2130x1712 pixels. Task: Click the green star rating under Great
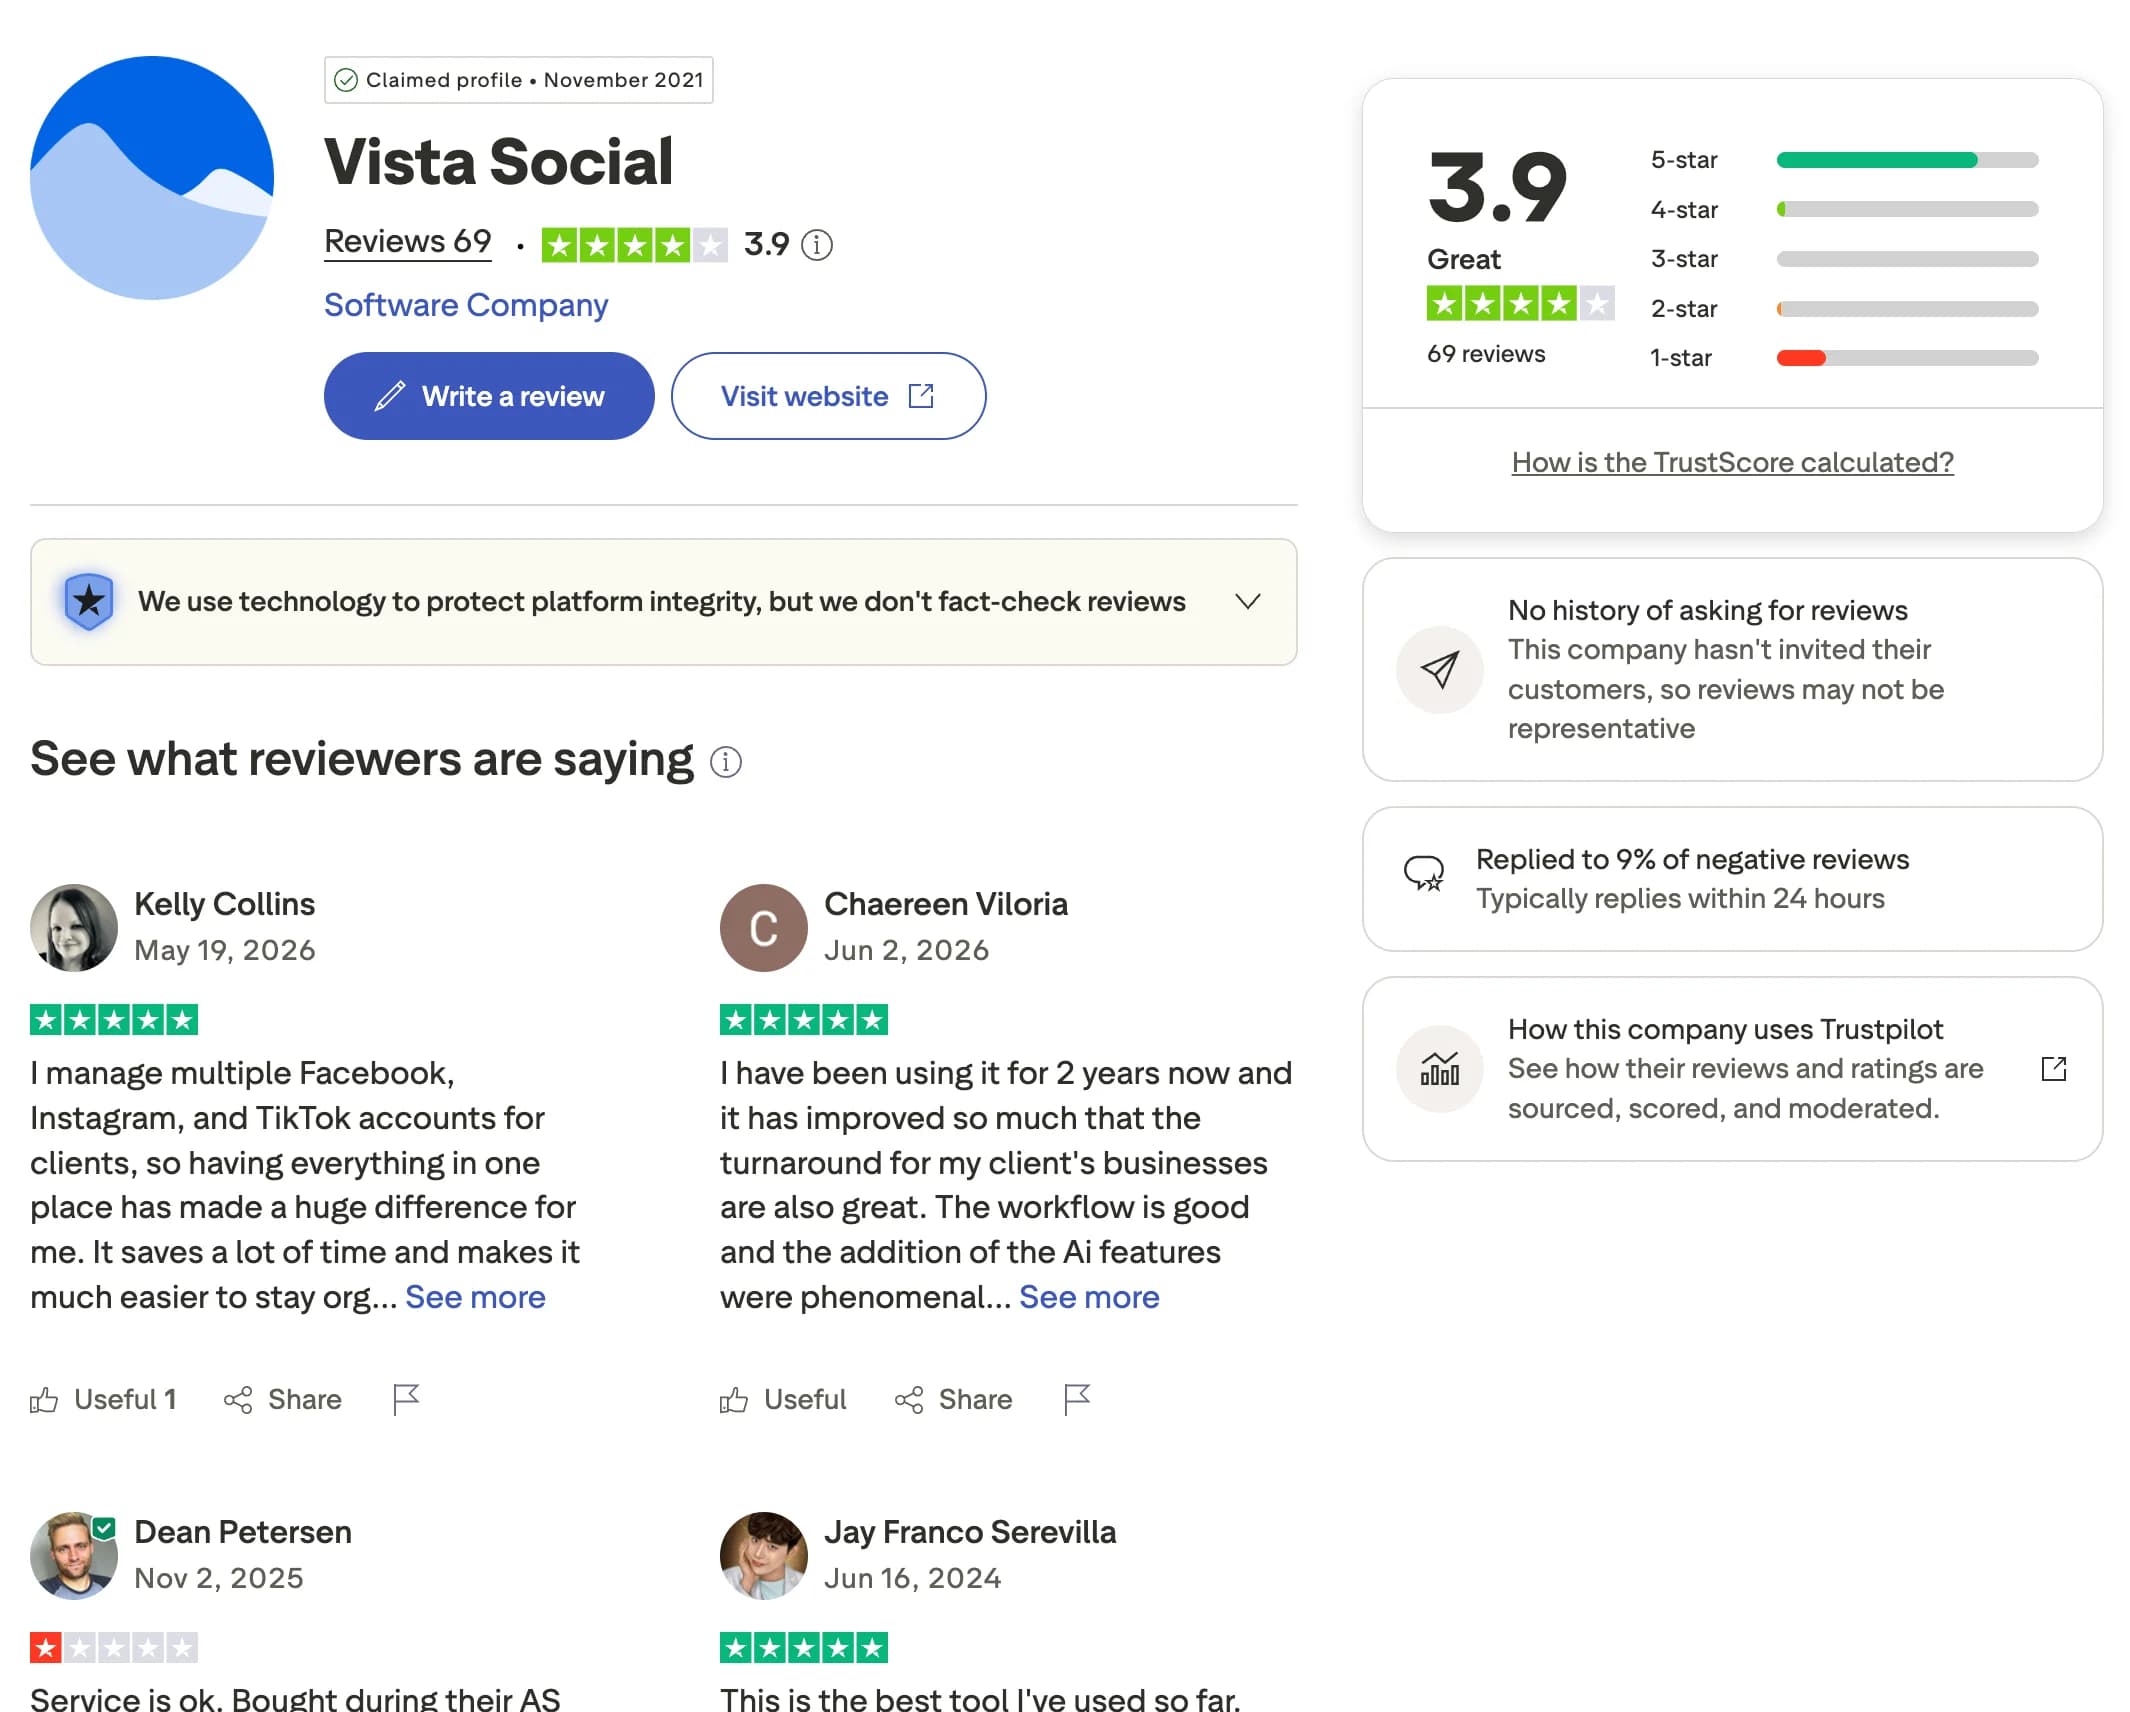(1520, 303)
